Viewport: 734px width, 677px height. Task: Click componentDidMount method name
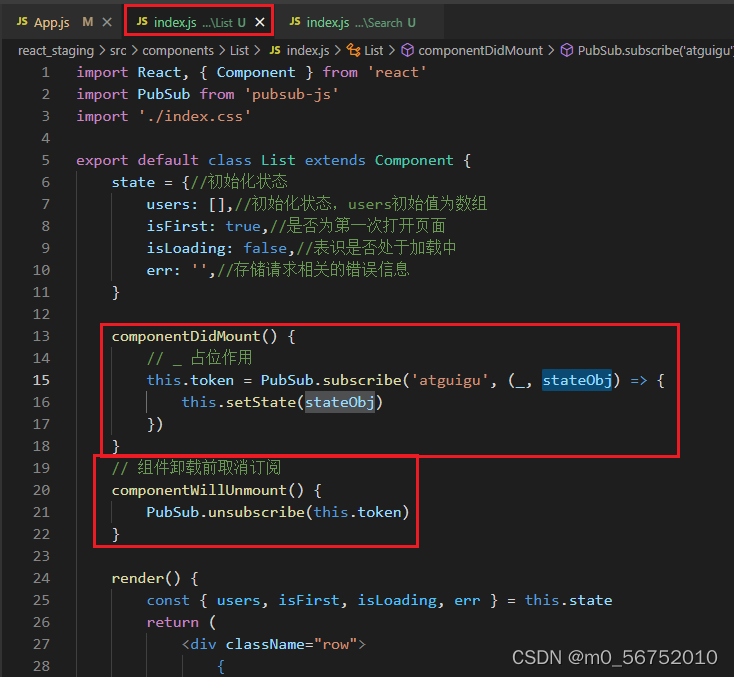tap(186, 336)
